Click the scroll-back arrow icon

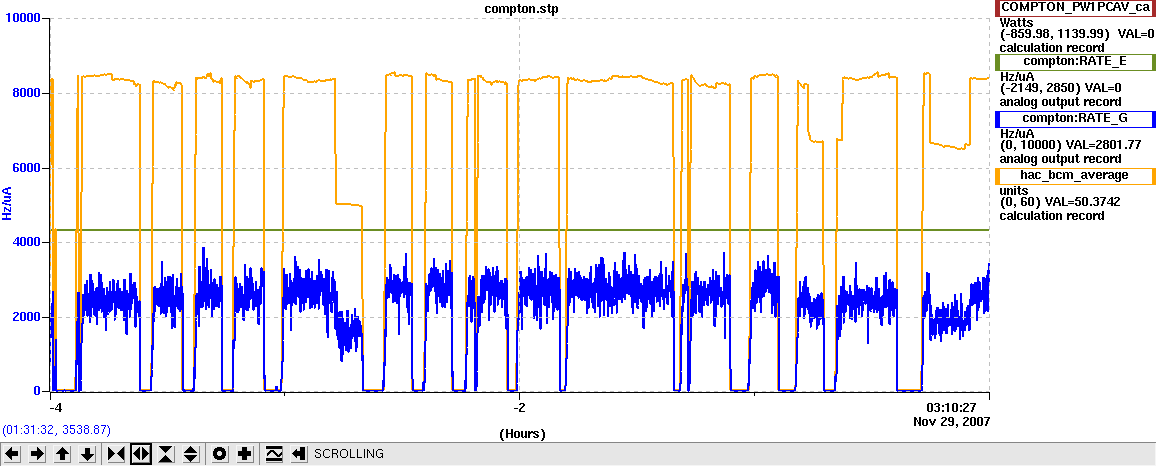pos(299,453)
